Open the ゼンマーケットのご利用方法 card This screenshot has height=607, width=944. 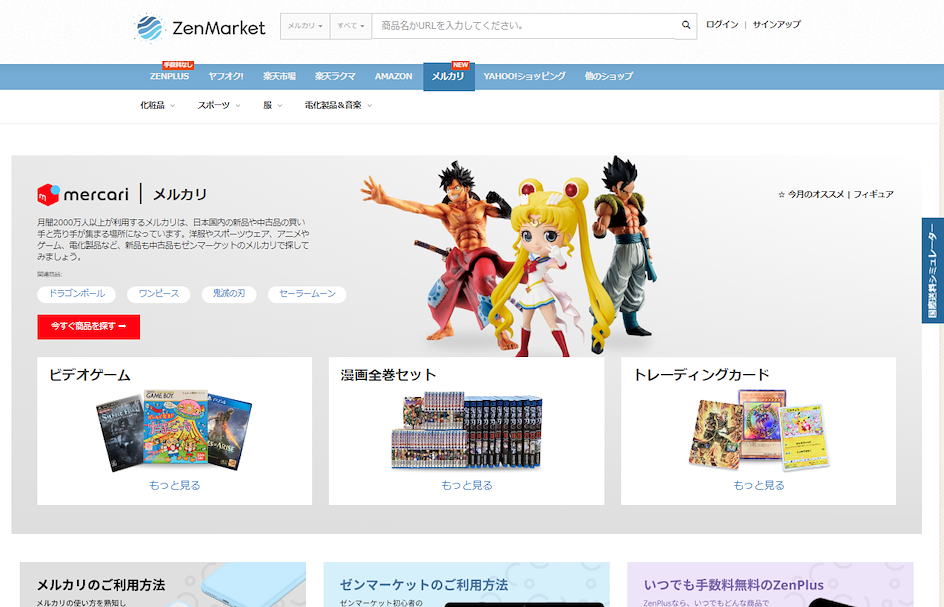tap(467, 585)
